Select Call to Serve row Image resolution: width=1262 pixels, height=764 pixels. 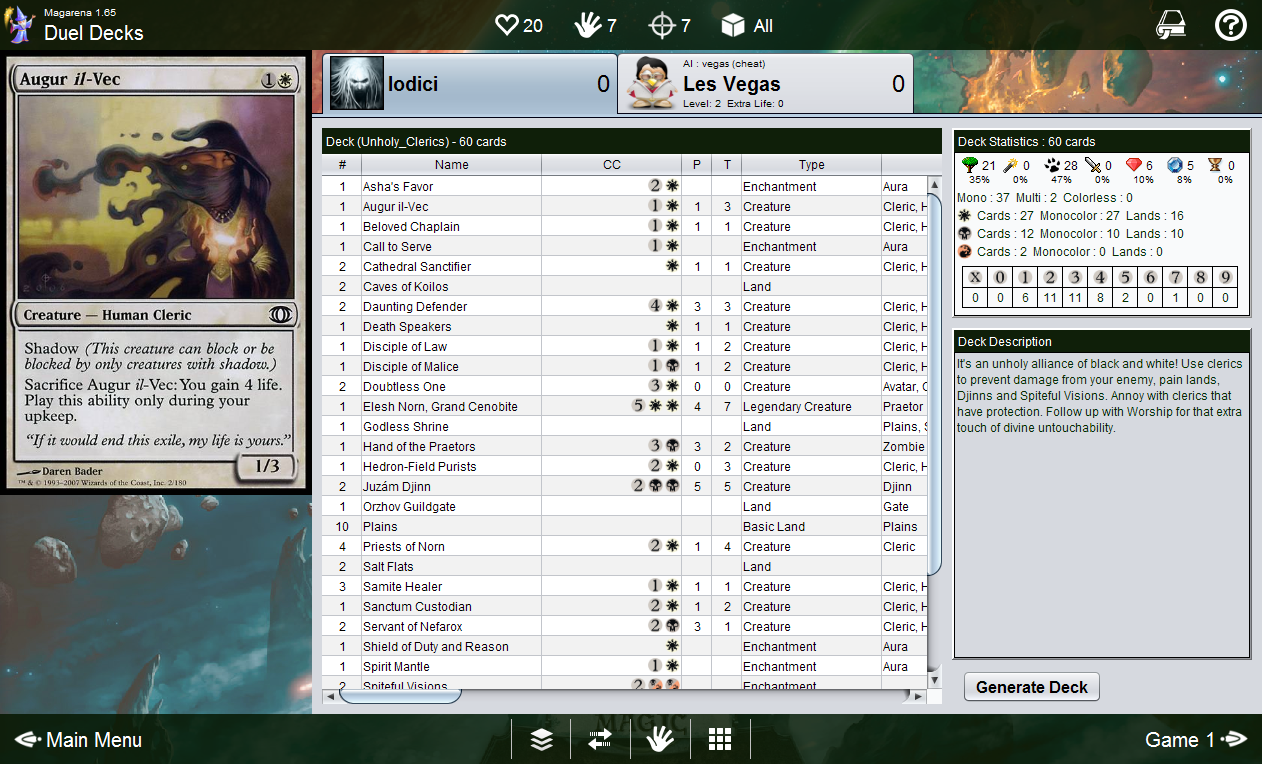click(x=625, y=246)
